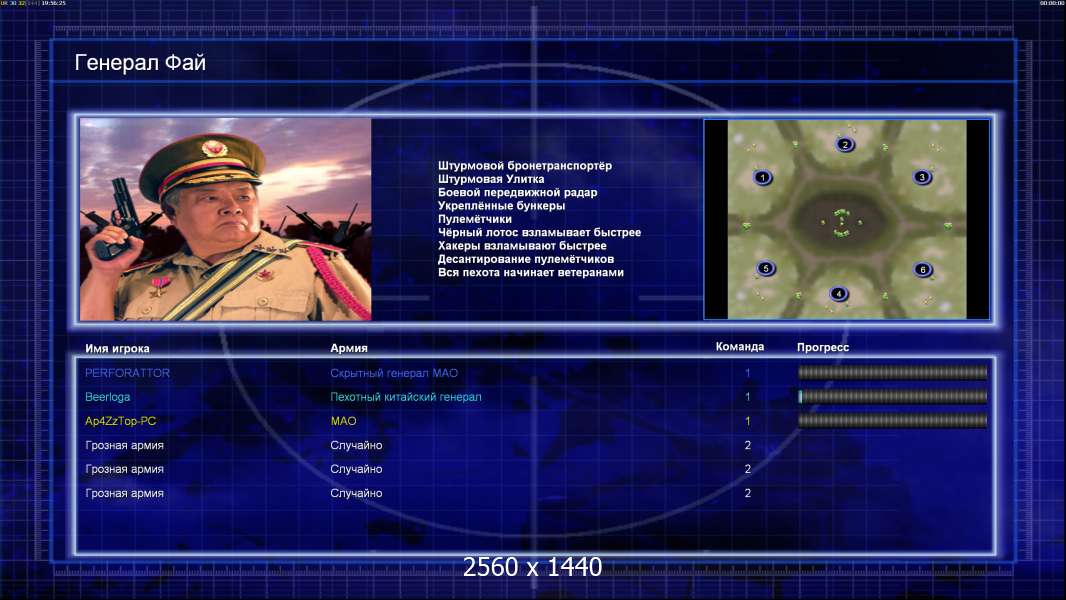Click the PERFORATTOR loading progress bar

tap(892, 372)
